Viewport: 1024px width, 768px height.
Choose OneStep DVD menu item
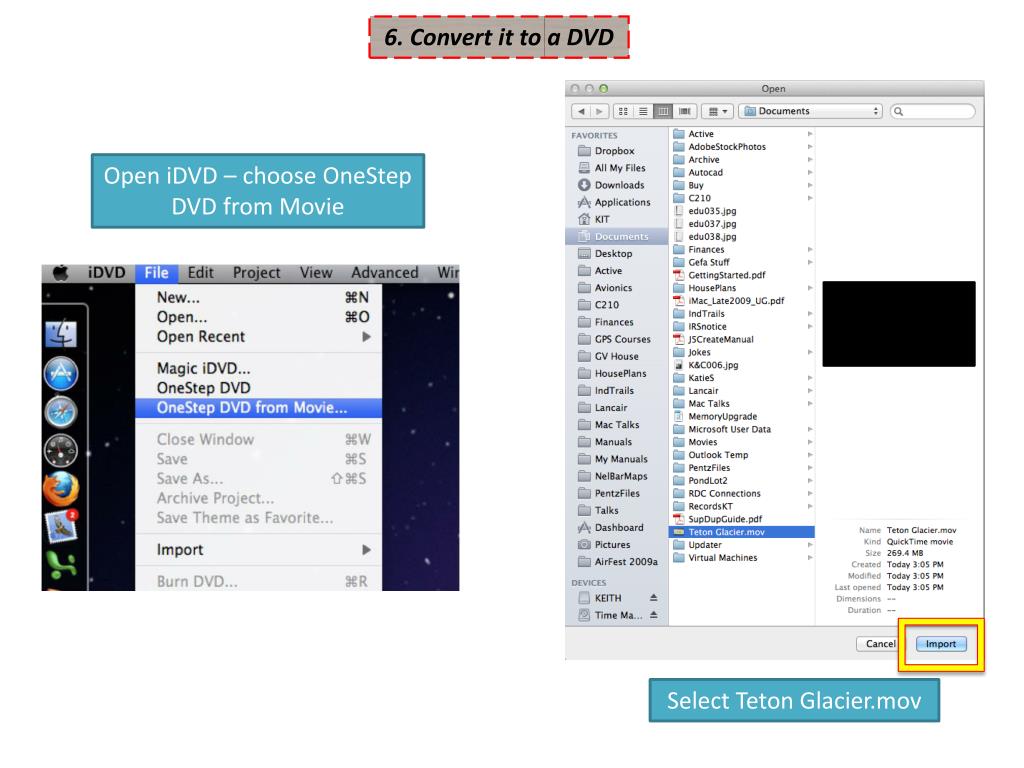point(259,388)
